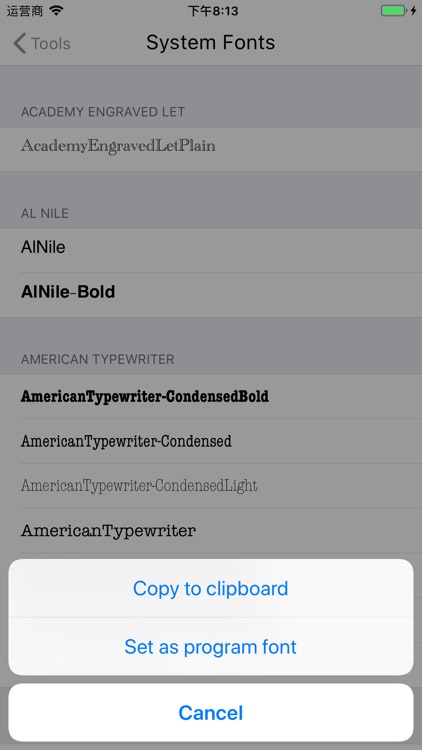422x750 pixels.
Task: Select AmericanTypewriter-CondensedBold font
Action: [211, 396]
